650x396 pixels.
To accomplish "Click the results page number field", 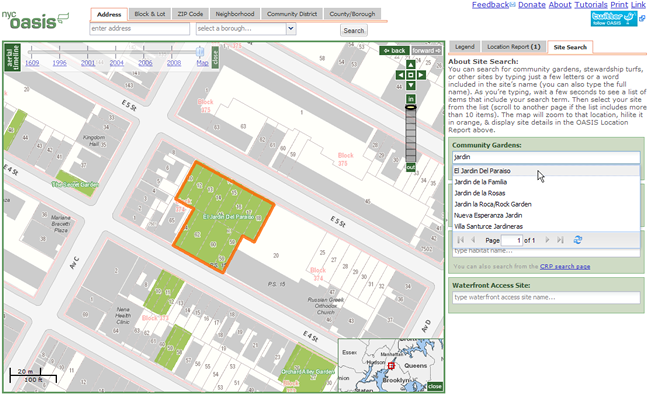I will coord(512,241).
